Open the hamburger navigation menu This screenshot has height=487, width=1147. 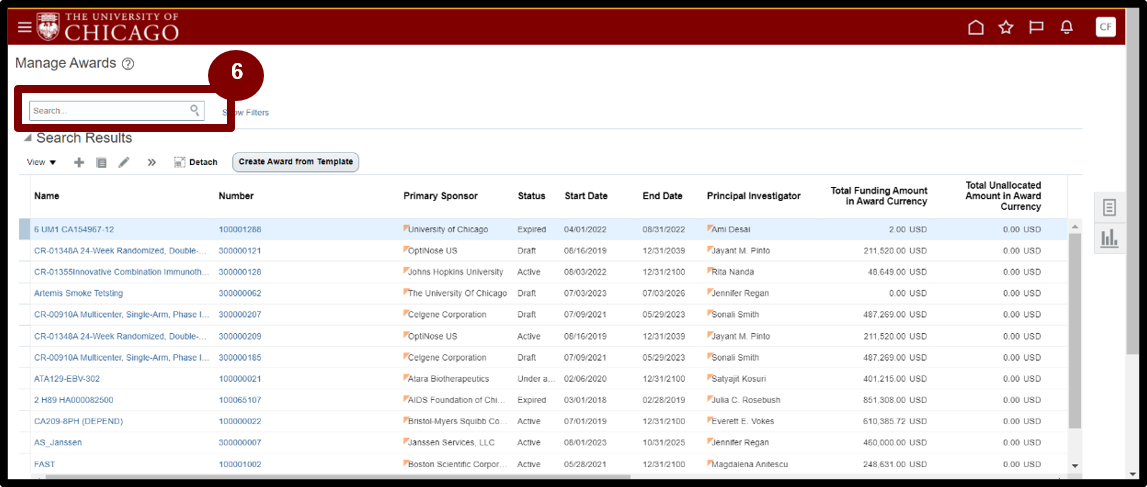25,27
